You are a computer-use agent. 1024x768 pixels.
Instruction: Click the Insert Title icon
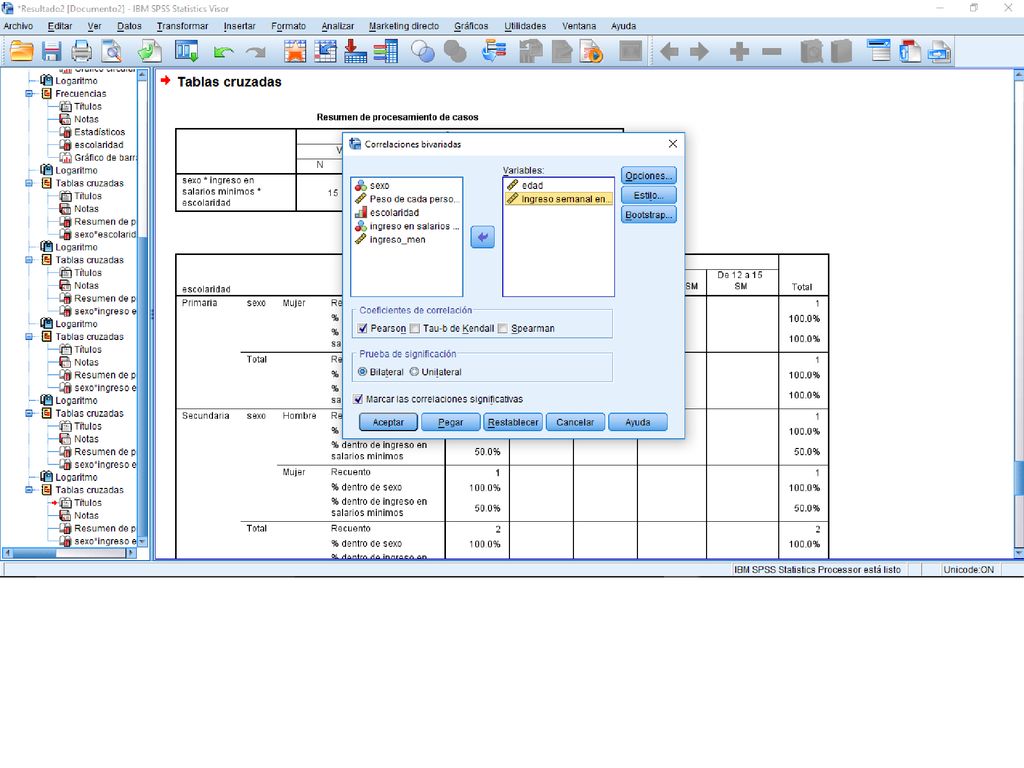pos(910,52)
